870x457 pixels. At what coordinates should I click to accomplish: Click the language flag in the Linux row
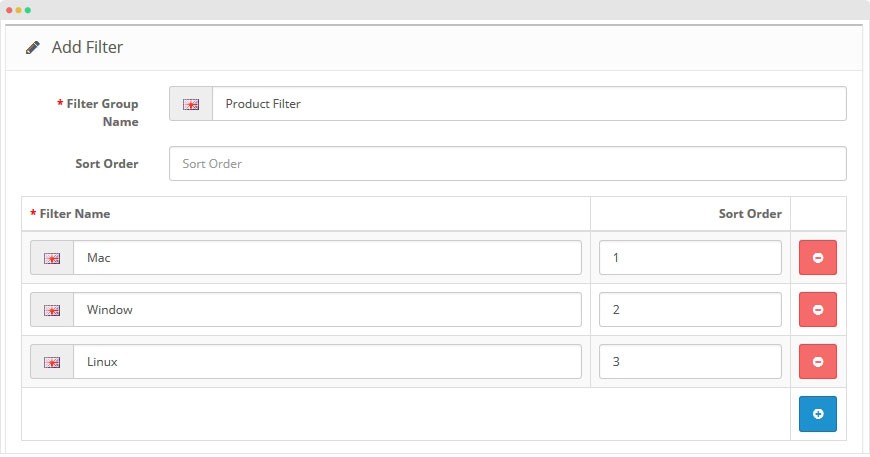point(52,362)
